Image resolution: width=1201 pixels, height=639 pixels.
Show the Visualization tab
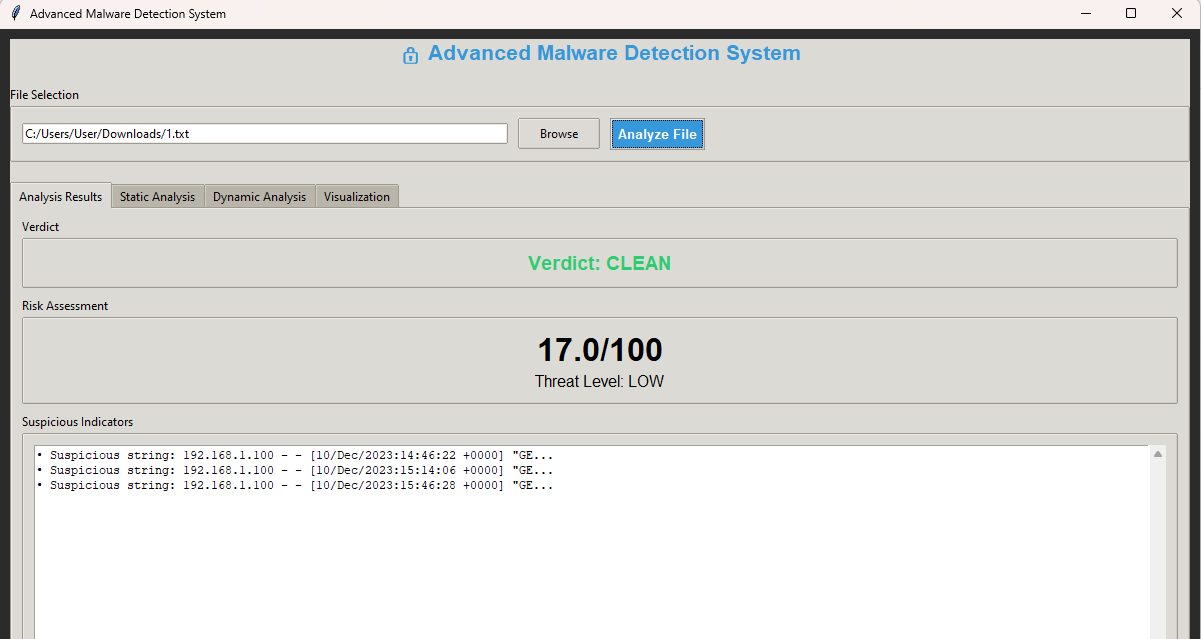[357, 197]
